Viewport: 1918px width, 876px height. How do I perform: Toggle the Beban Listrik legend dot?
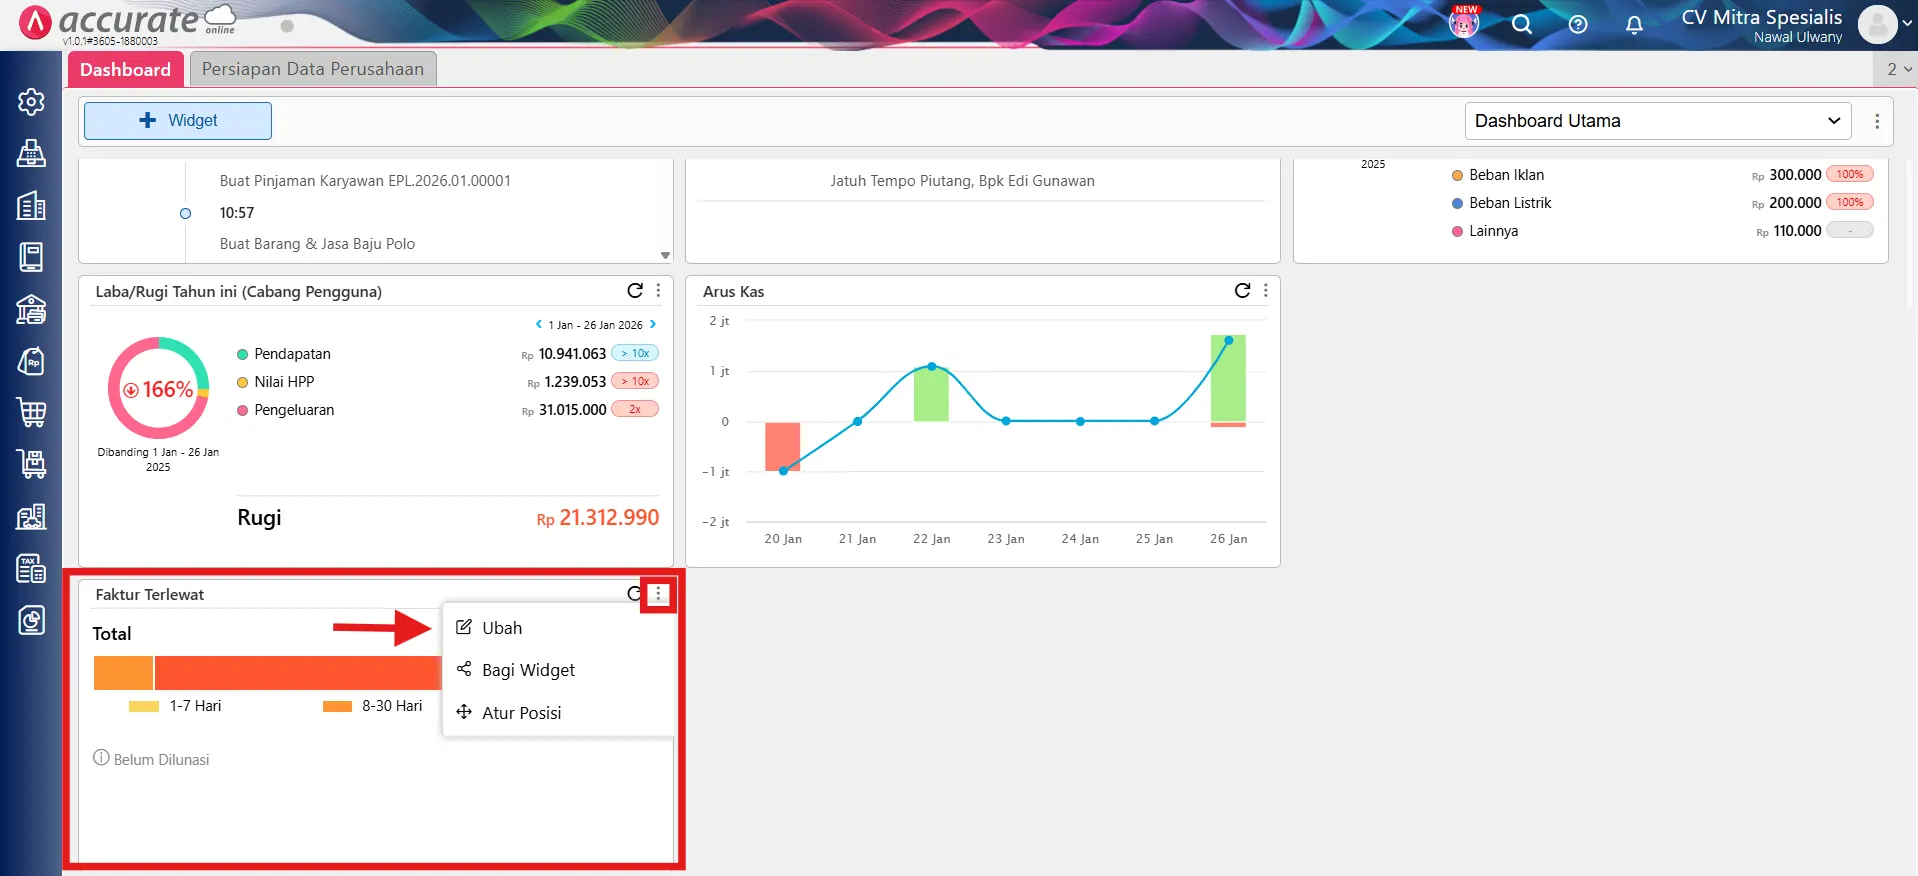pyautogui.click(x=1457, y=203)
